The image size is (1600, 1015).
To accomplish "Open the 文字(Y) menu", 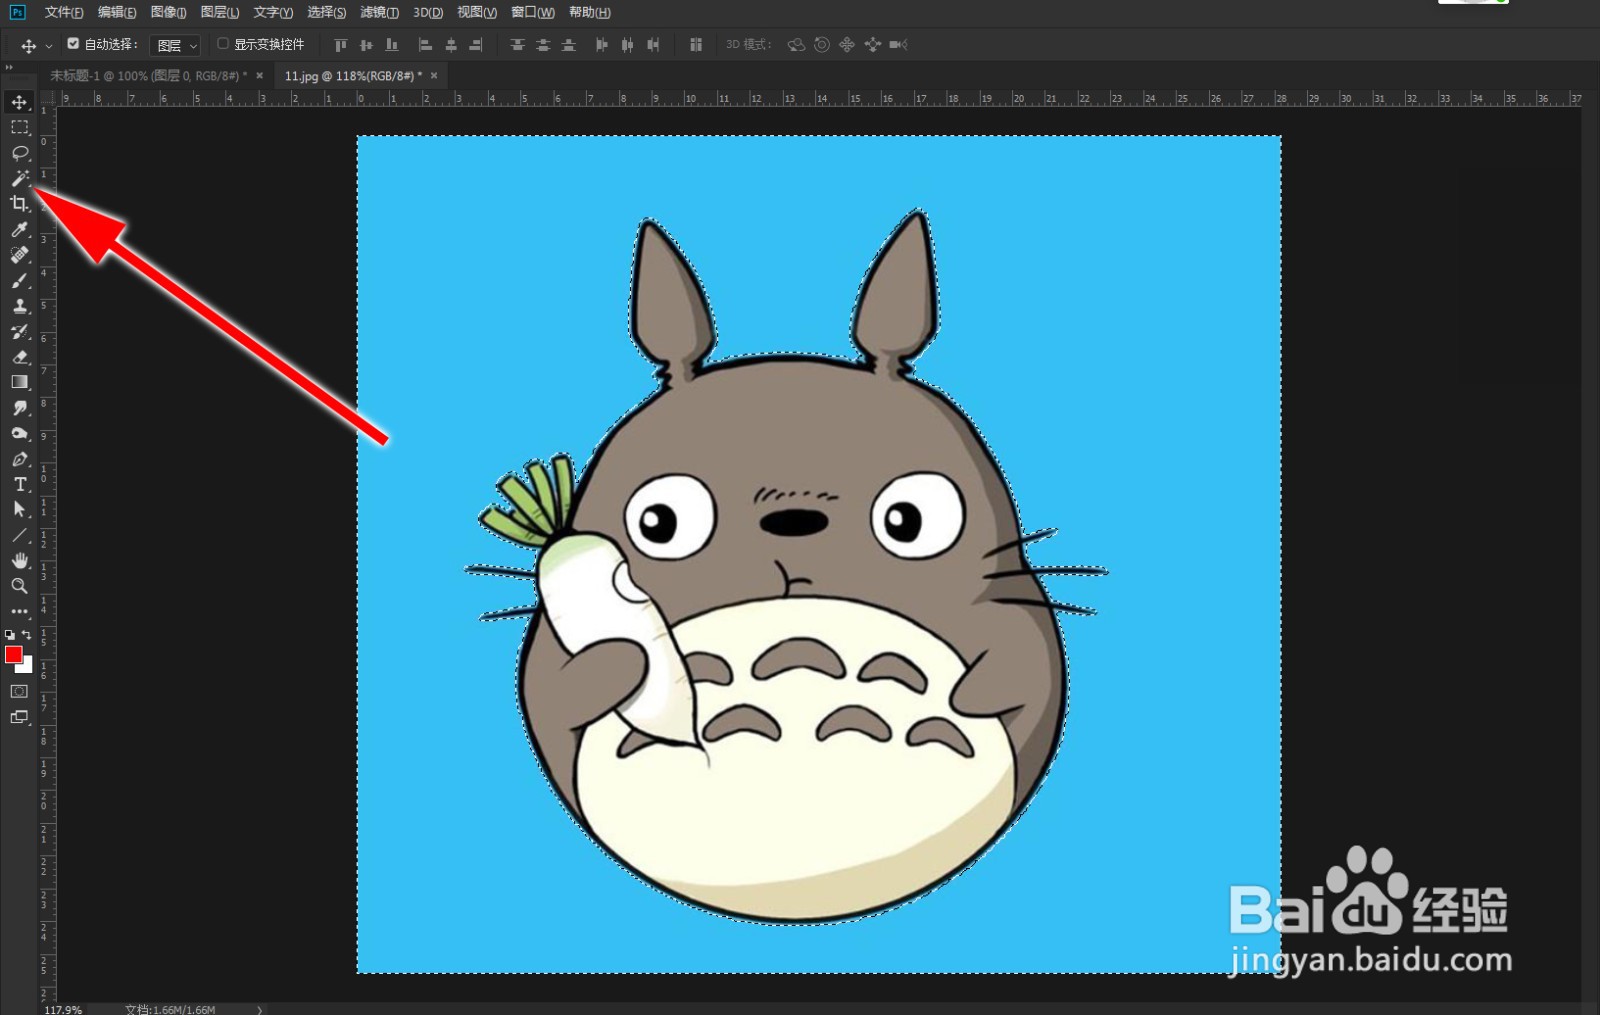I will point(273,12).
